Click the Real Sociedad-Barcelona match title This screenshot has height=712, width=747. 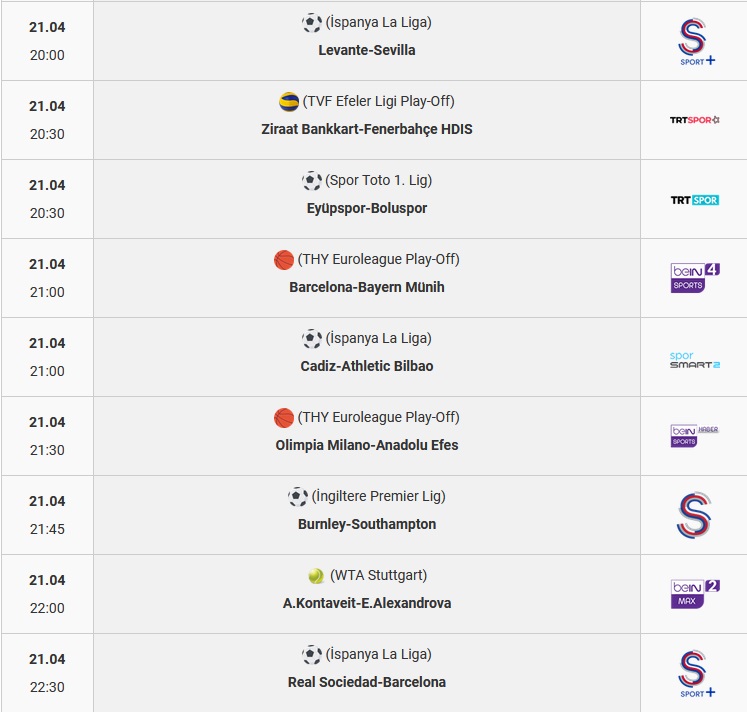[x=367, y=682]
